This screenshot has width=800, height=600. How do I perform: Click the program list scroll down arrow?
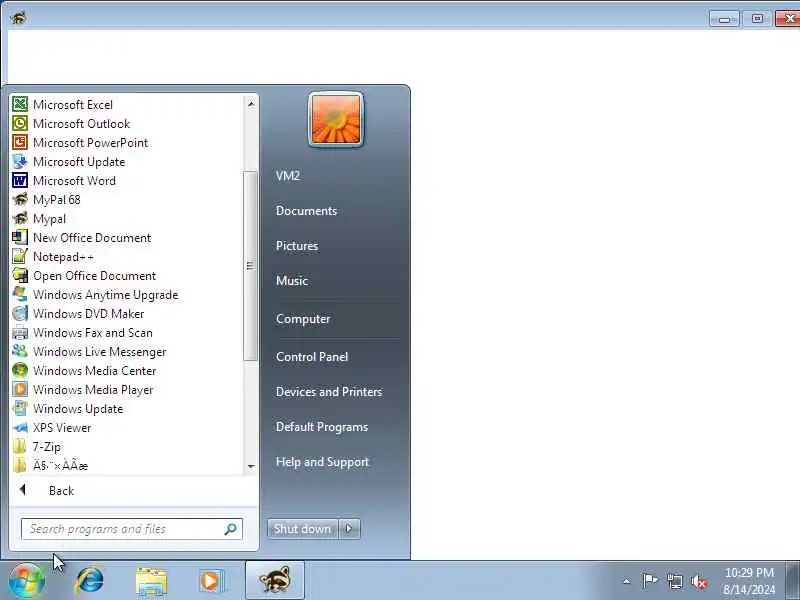(x=251, y=466)
